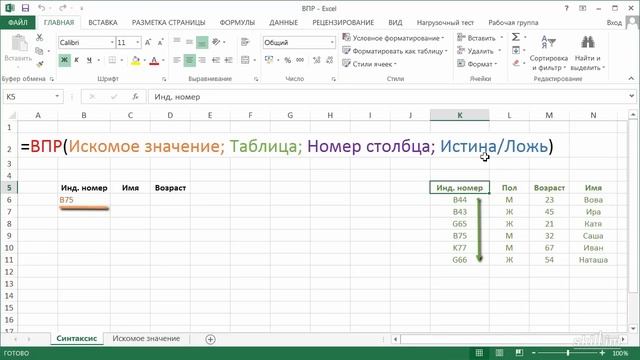Open the font size 11 dropdown
The width and height of the screenshot is (640, 360).
coord(138,42)
